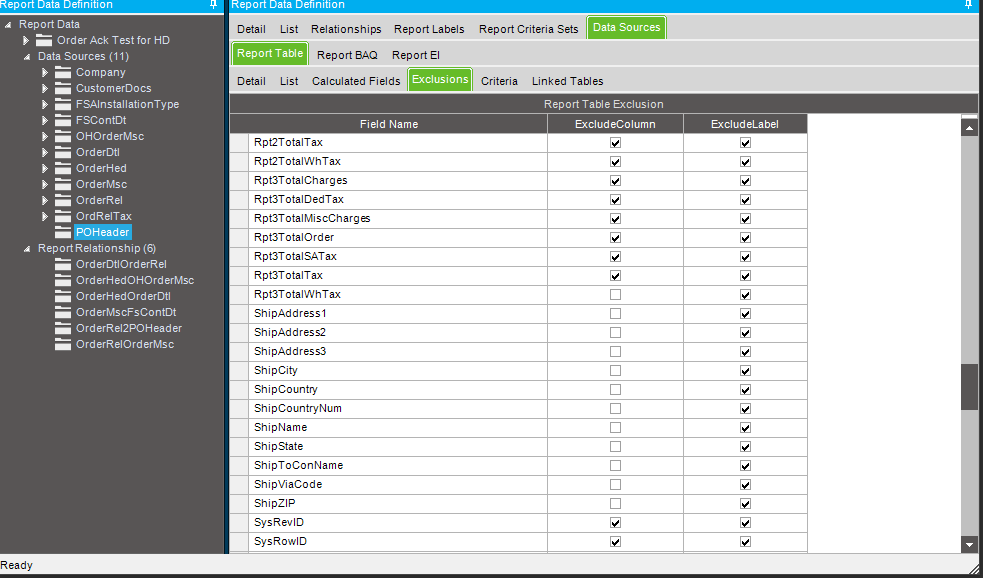The height and width of the screenshot is (578, 983).
Task: Expand the Order Ack Test for HD node
Action: click(26, 40)
